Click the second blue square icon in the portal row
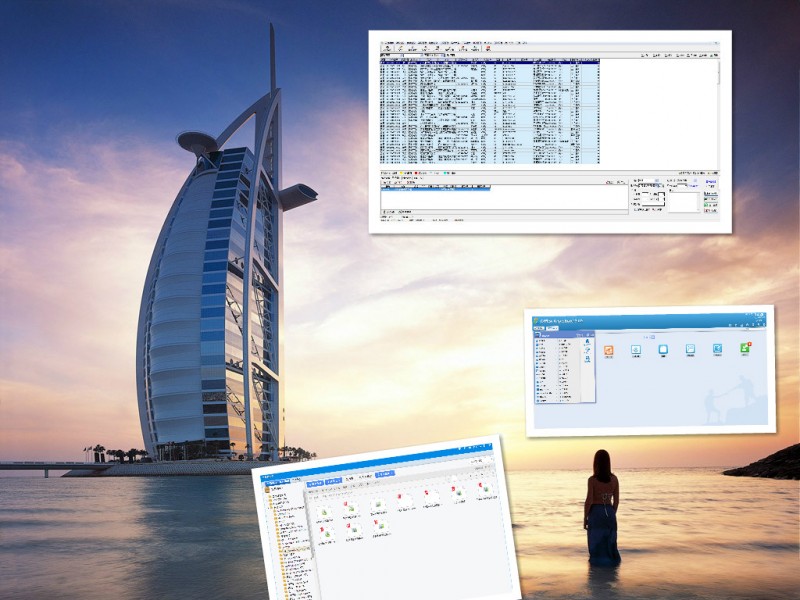This screenshot has height=600, width=800. pyautogui.click(x=690, y=349)
